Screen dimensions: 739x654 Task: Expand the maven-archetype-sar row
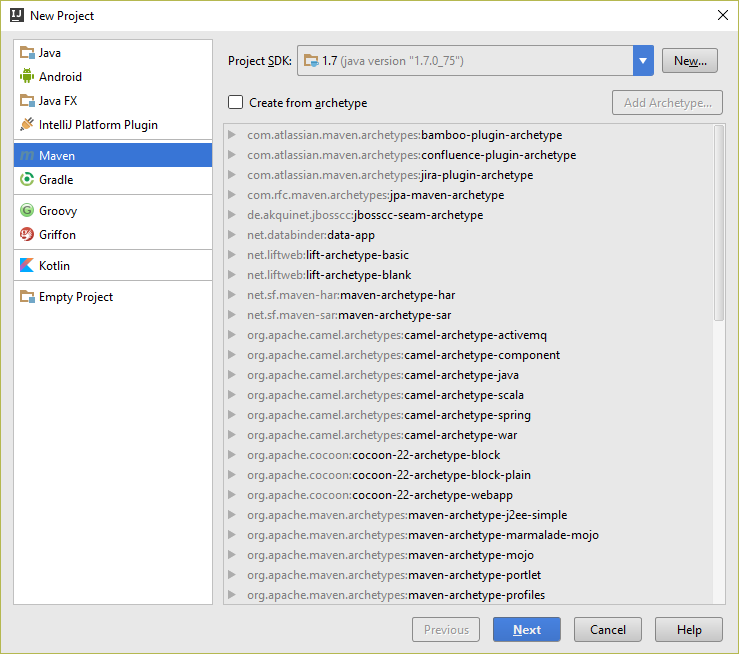[x=232, y=315]
